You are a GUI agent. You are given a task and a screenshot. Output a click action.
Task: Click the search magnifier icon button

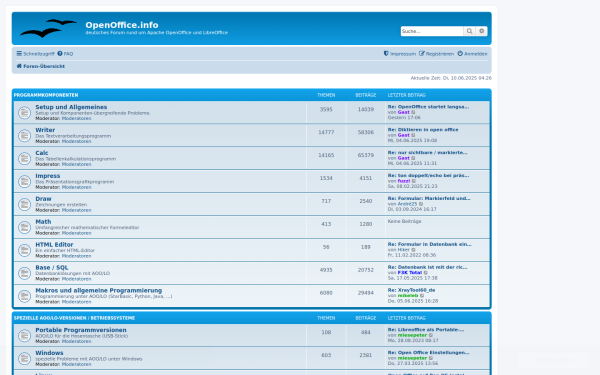point(469,31)
